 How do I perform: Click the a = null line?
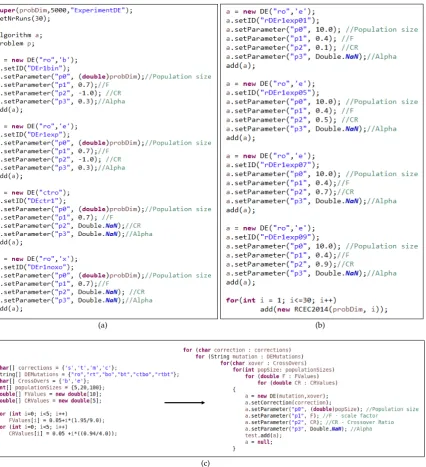pos(258,442)
